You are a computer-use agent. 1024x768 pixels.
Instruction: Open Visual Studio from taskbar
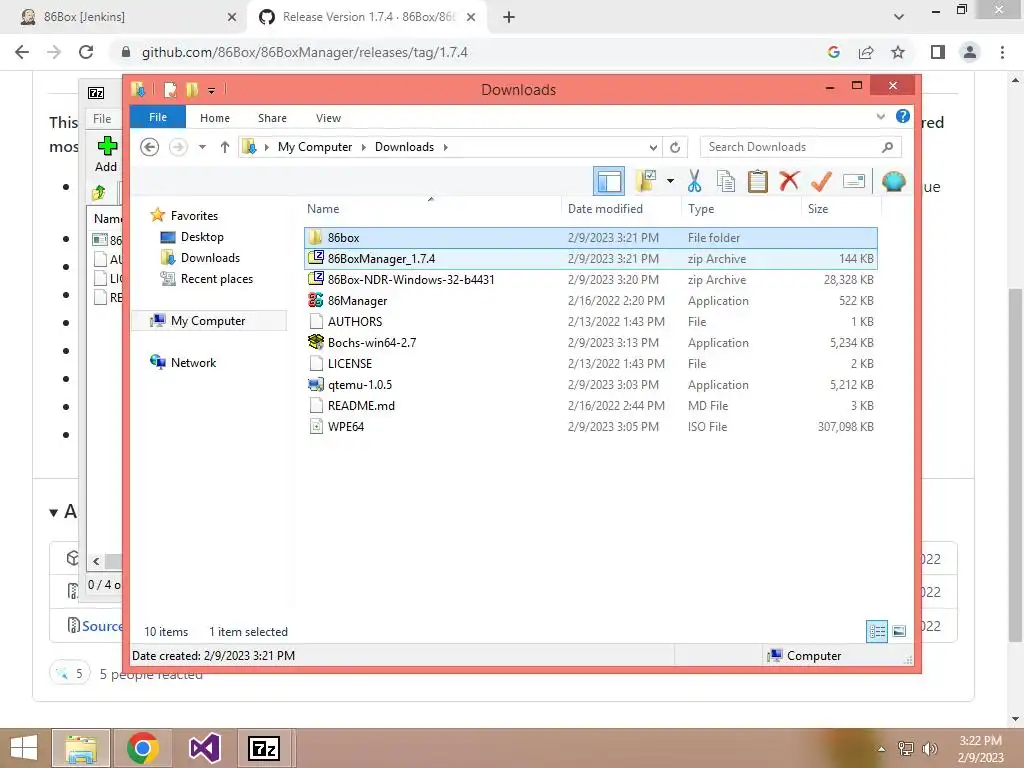point(204,748)
